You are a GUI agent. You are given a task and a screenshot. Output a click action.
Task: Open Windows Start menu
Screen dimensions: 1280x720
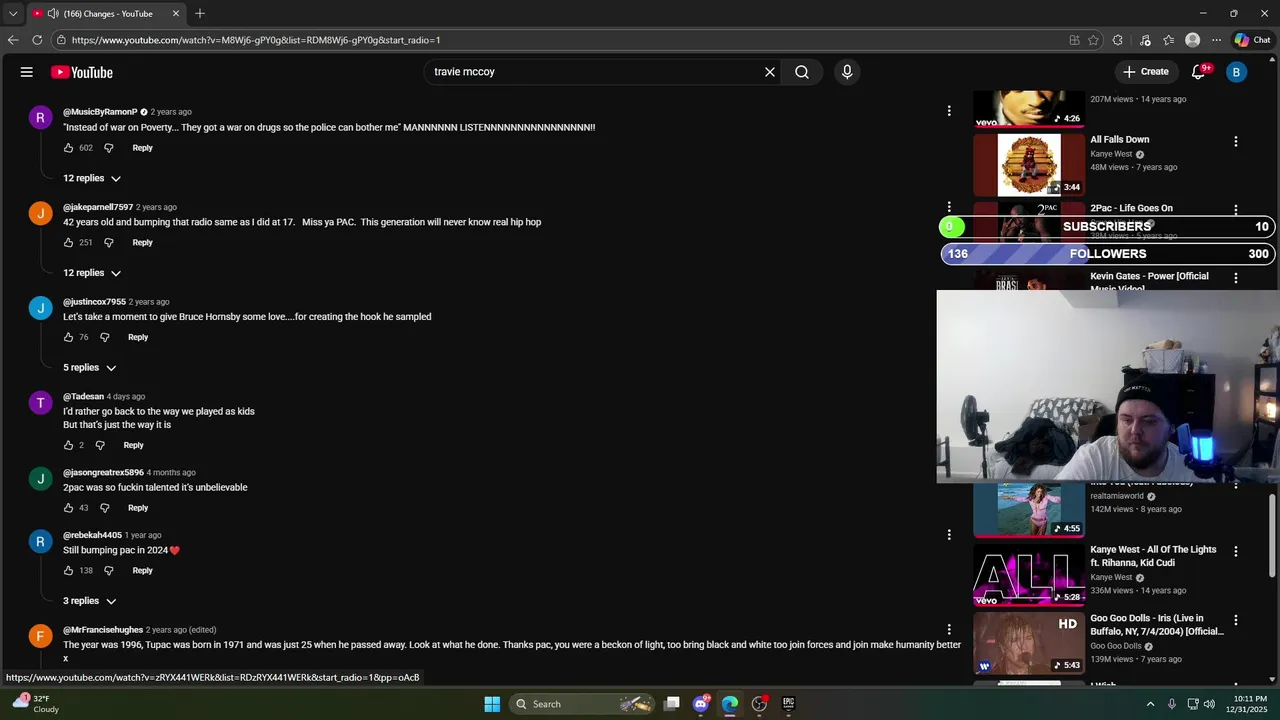492,704
